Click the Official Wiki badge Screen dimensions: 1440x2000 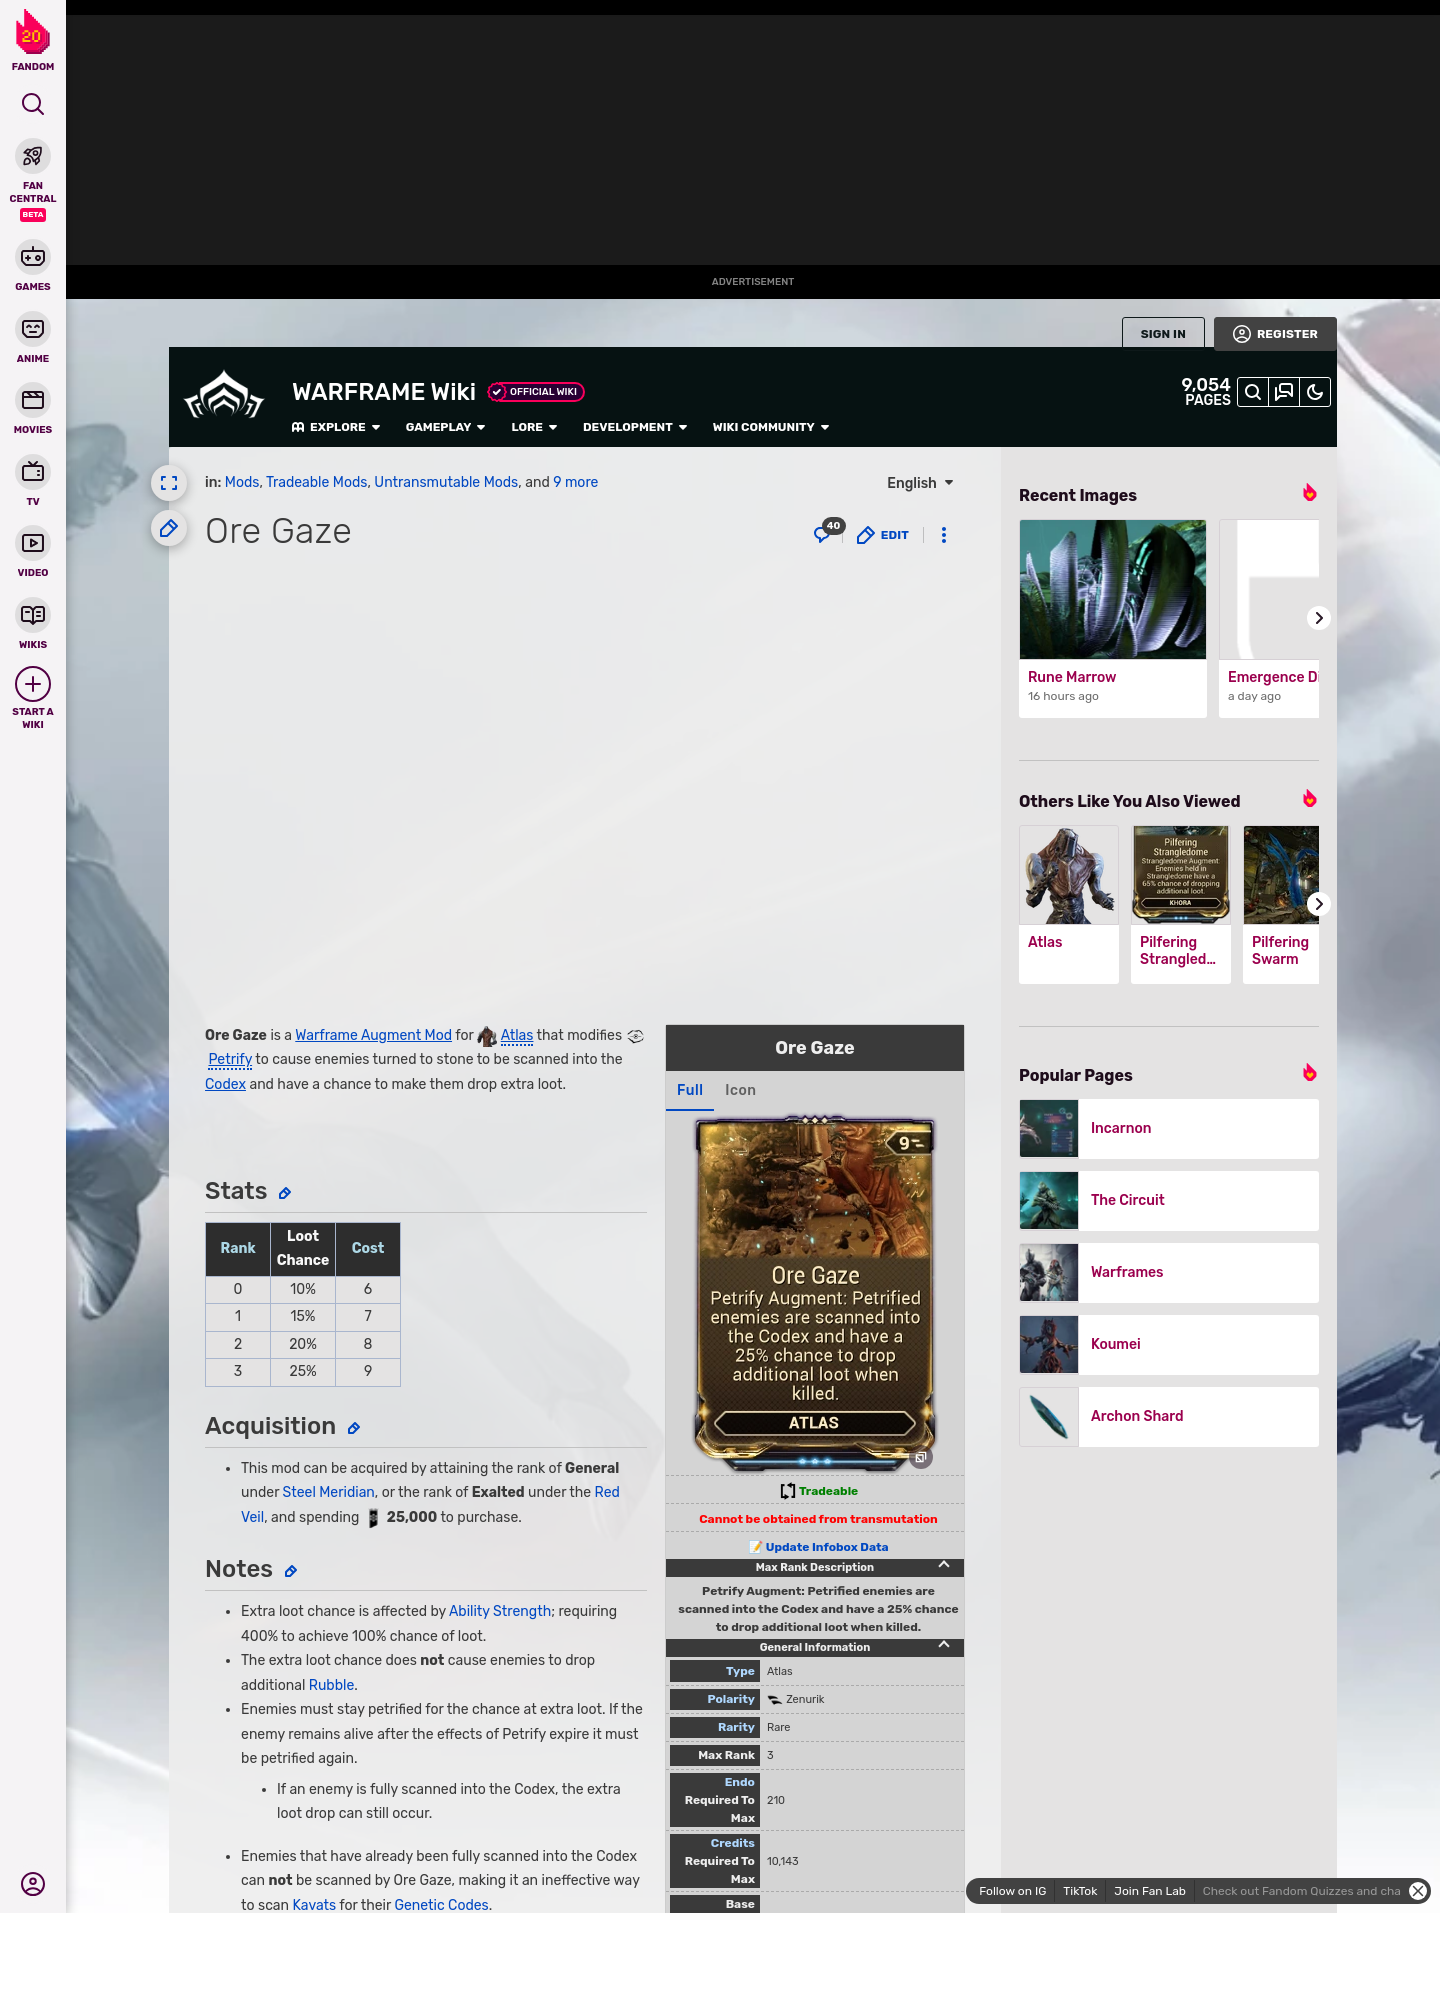(536, 392)
